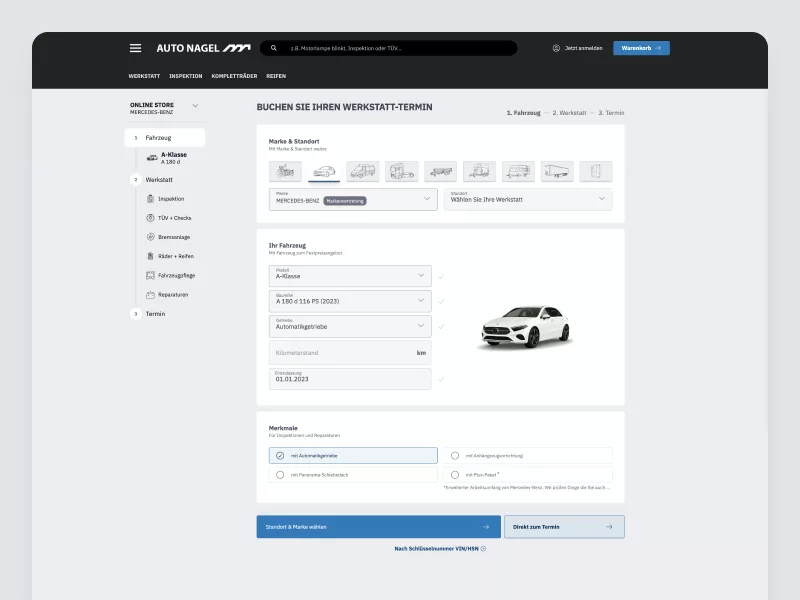Open the Modell A-Klasse dropdown
The image size is (800, 600).
[350, 276]
